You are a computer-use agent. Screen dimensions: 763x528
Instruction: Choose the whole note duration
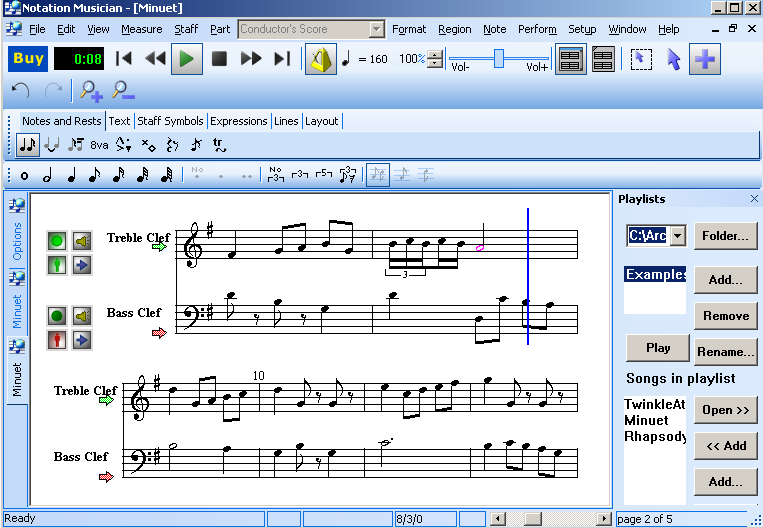[24, 176]
